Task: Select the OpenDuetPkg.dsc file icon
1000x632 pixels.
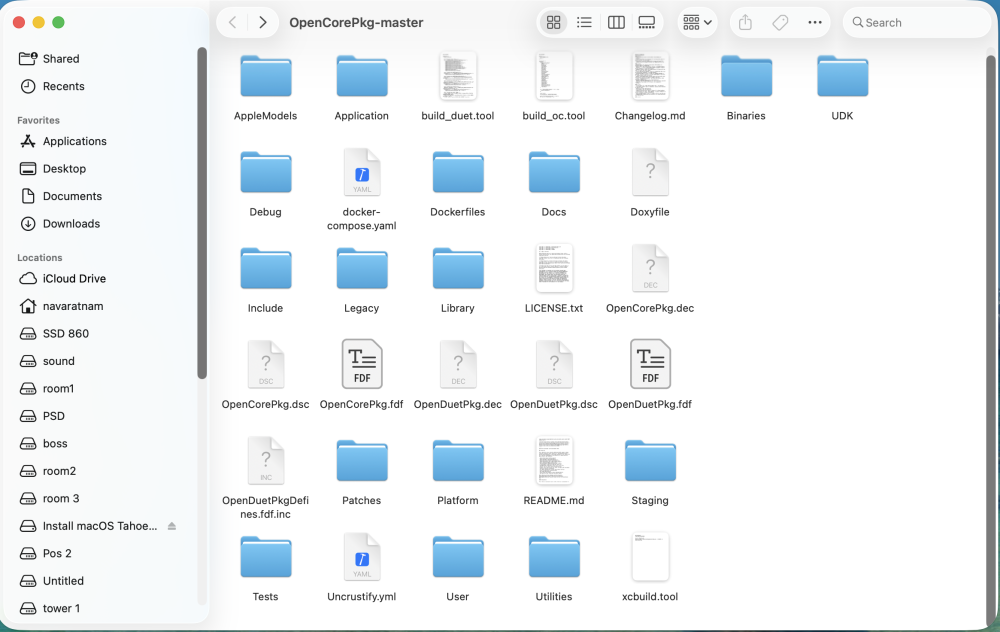Action: (554, 365)
